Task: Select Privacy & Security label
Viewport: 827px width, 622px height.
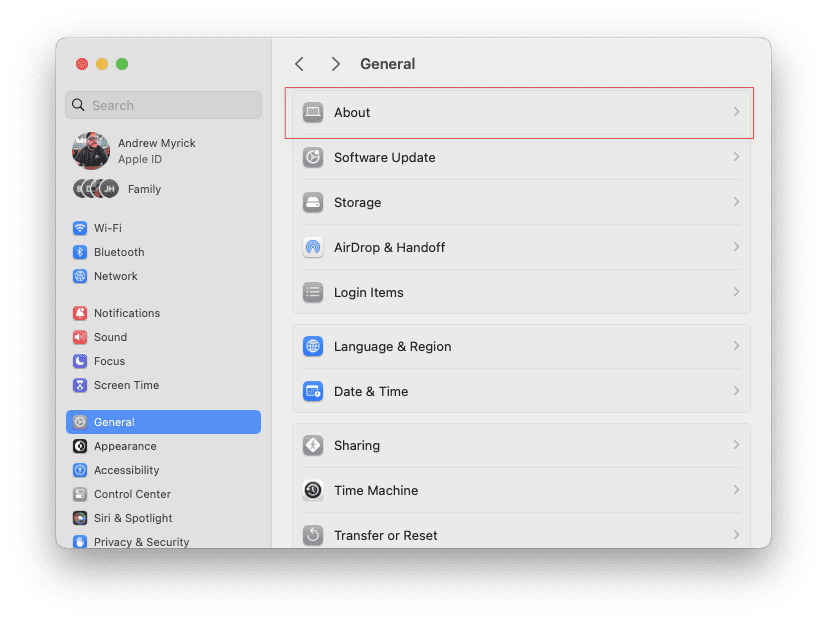Action: [x=141, y=542]
